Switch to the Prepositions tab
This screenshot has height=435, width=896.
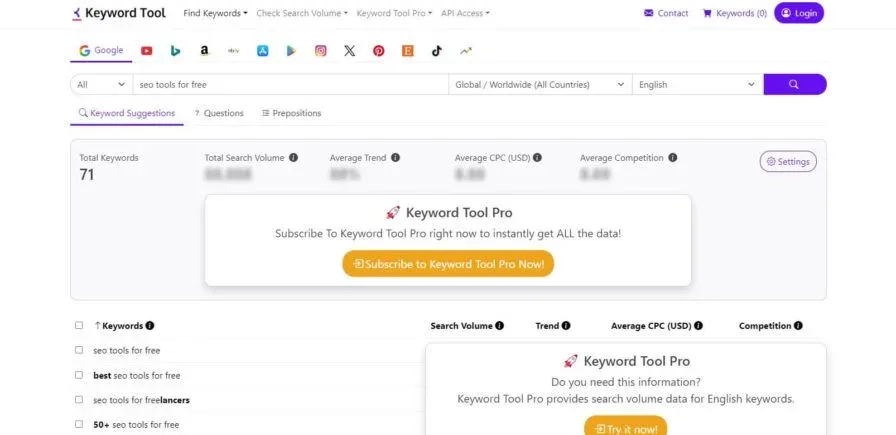pos(291,113)
